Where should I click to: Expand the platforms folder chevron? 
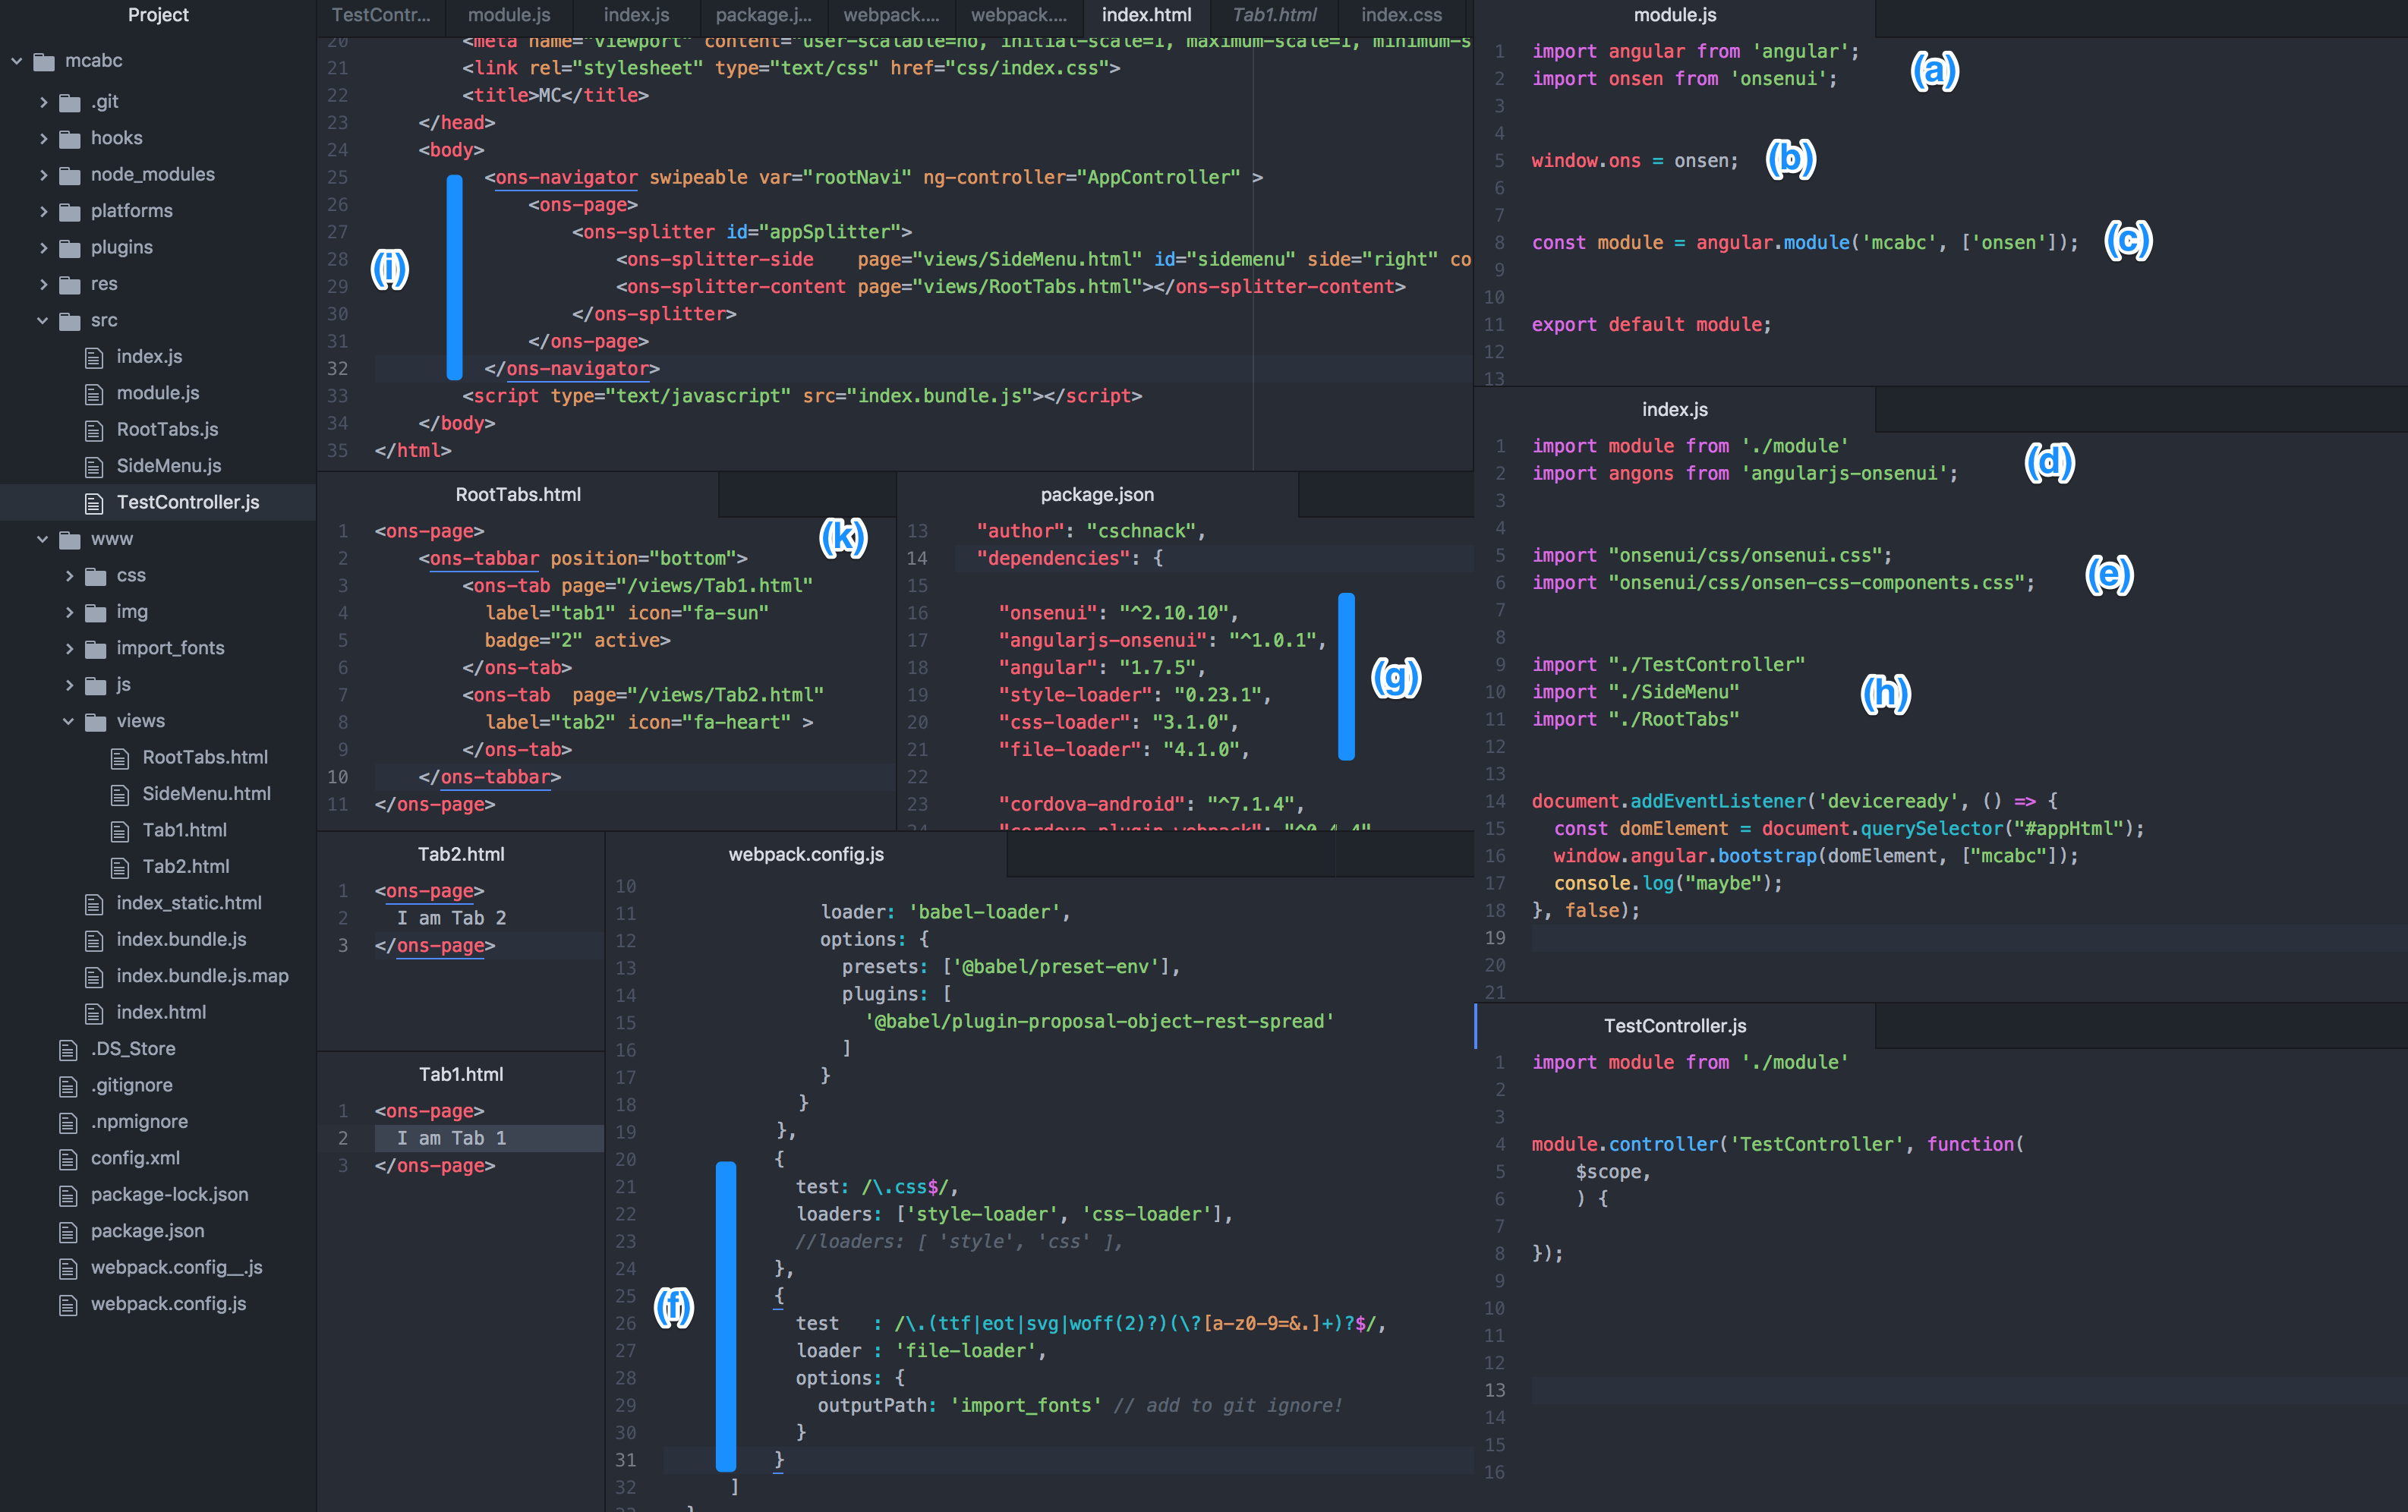43,211
